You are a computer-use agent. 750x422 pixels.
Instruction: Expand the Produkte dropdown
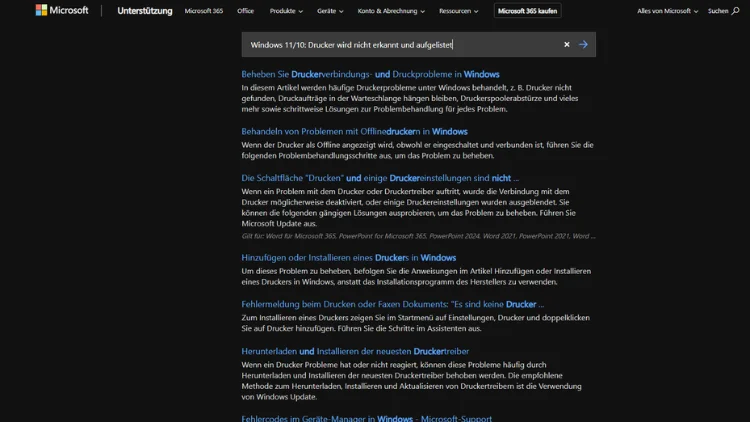[x=286, y=11]
